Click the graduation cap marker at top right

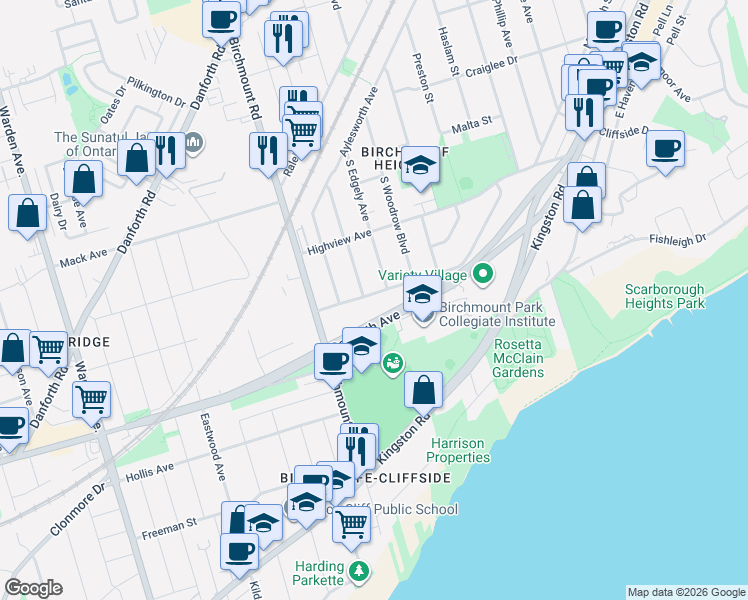642,62
